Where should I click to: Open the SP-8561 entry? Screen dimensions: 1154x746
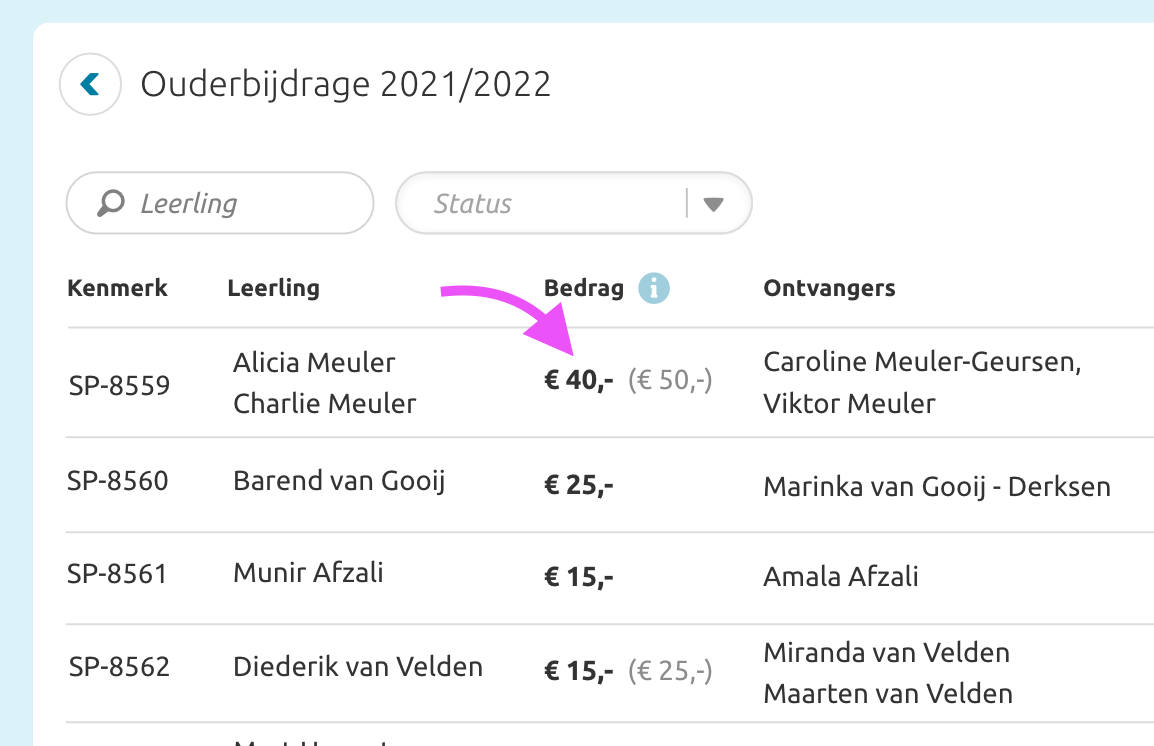(x=118, y=574)
